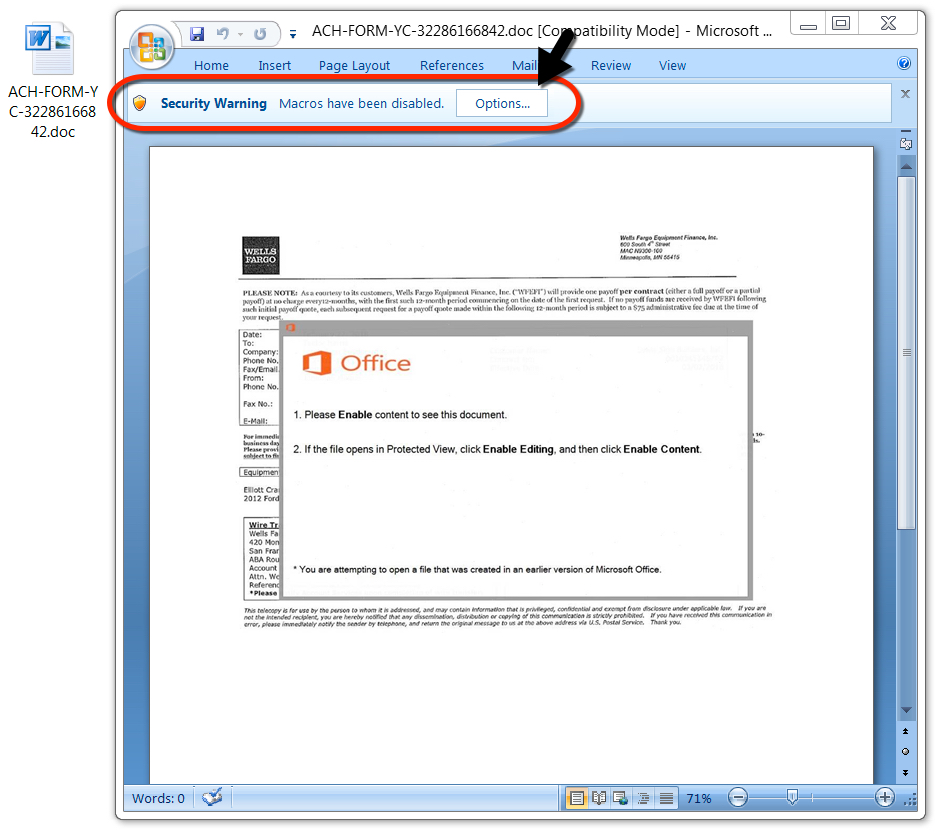The image size is (935, 831).
Task: Click the security shield icon in warning bar
Action: [140, 103]
